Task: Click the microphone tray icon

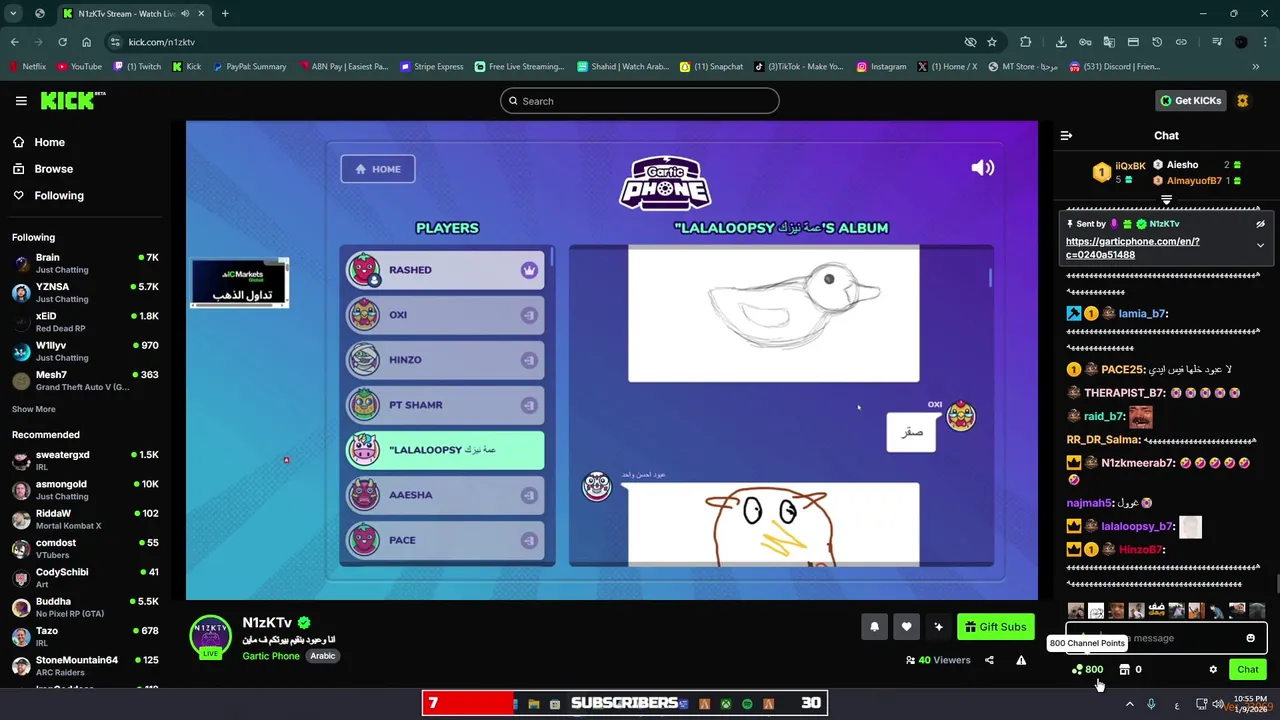Action: [1151, 704]
